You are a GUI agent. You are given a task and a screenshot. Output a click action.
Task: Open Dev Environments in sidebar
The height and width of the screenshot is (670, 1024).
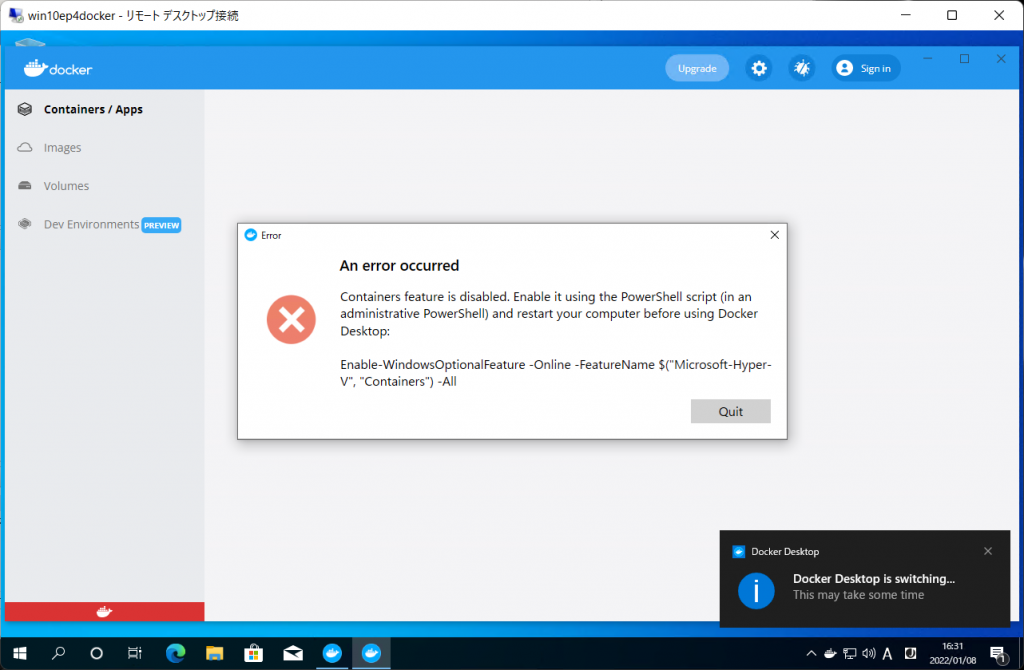pyautogui.click(x=91, y=225)
